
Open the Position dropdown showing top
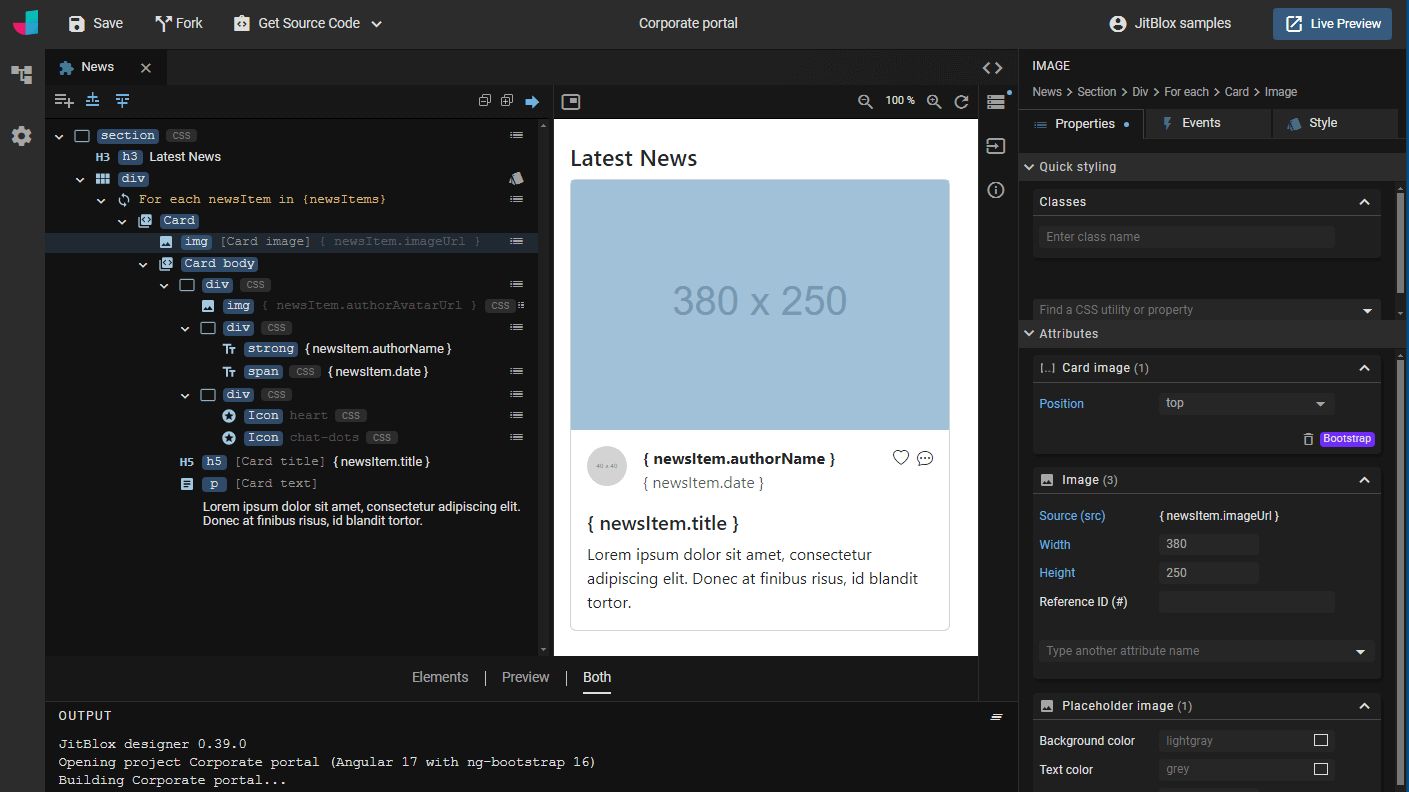[1245, 402]
